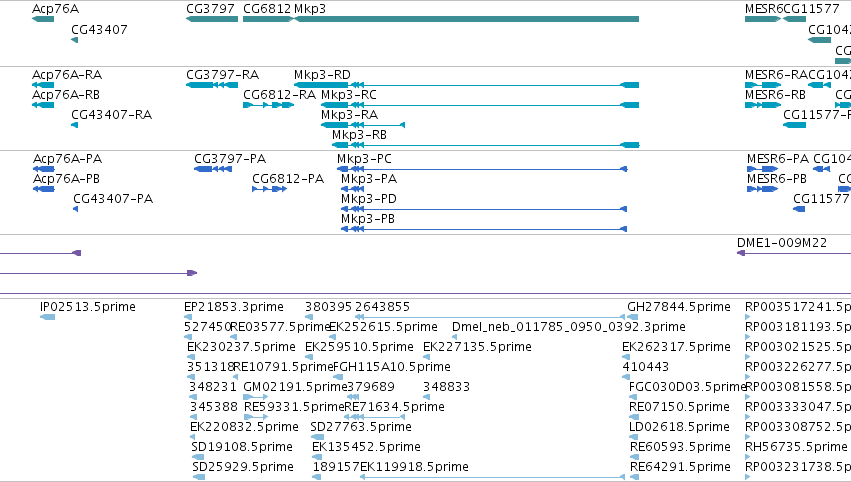This screenshot has height=482, width=851.
Task: Select transcript Mkp3-RB
Action: (486, 145)
